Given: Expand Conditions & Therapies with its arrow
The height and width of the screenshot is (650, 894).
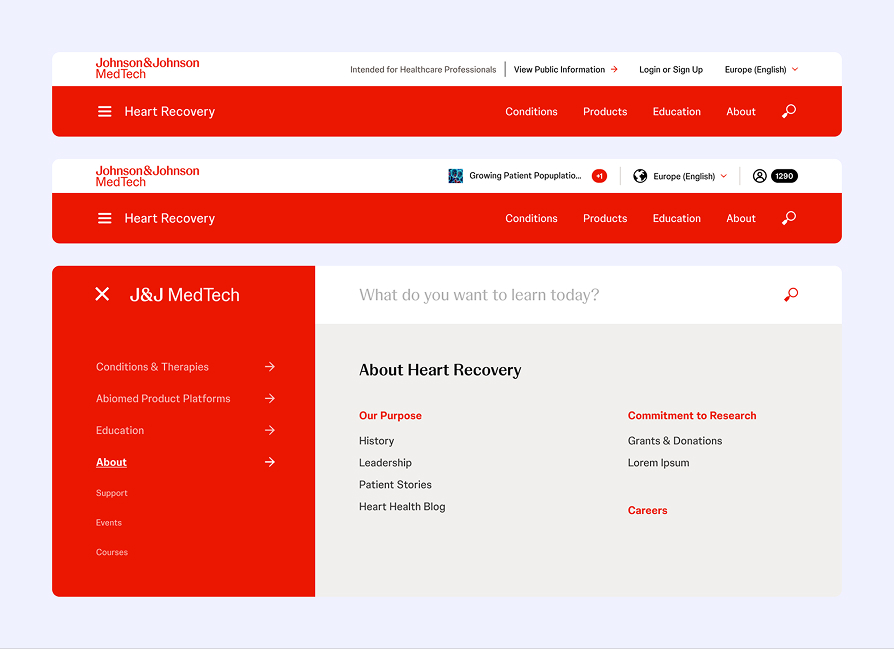Looking at the screenshot, I should (x=270, y=367).
